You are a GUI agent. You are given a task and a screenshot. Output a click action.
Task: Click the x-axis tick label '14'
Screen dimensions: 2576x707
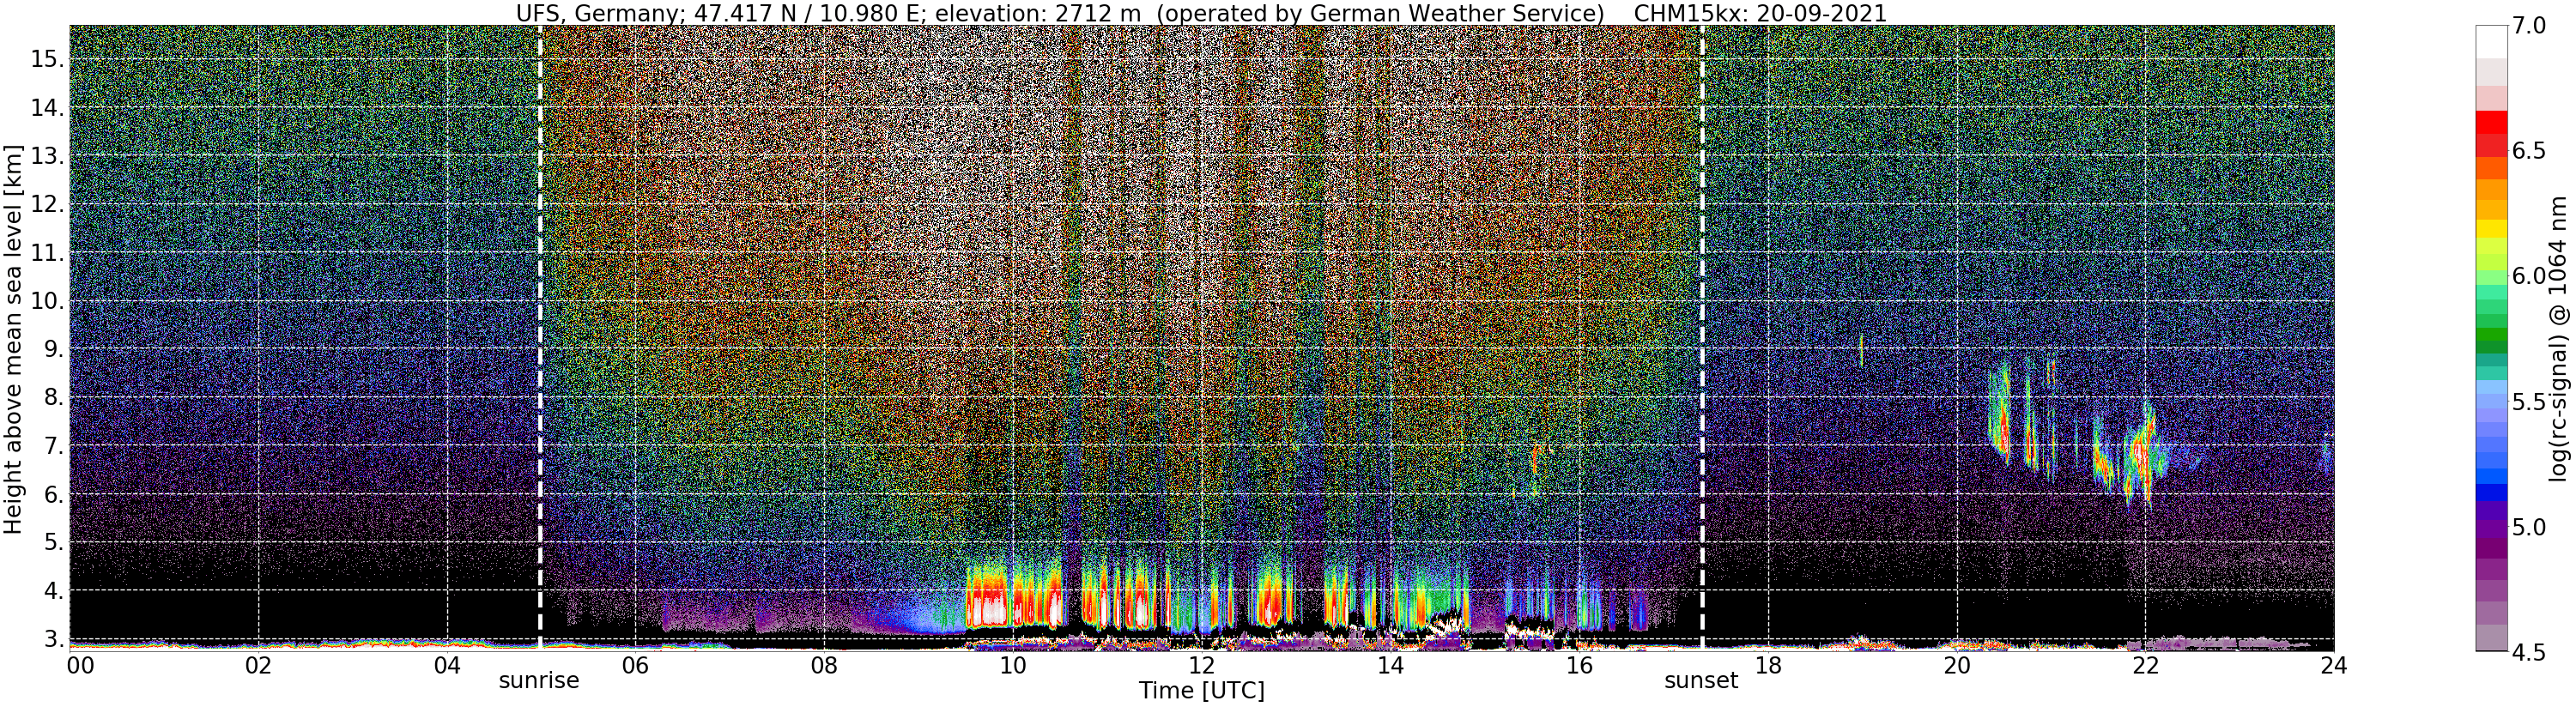pos(1389,666)
